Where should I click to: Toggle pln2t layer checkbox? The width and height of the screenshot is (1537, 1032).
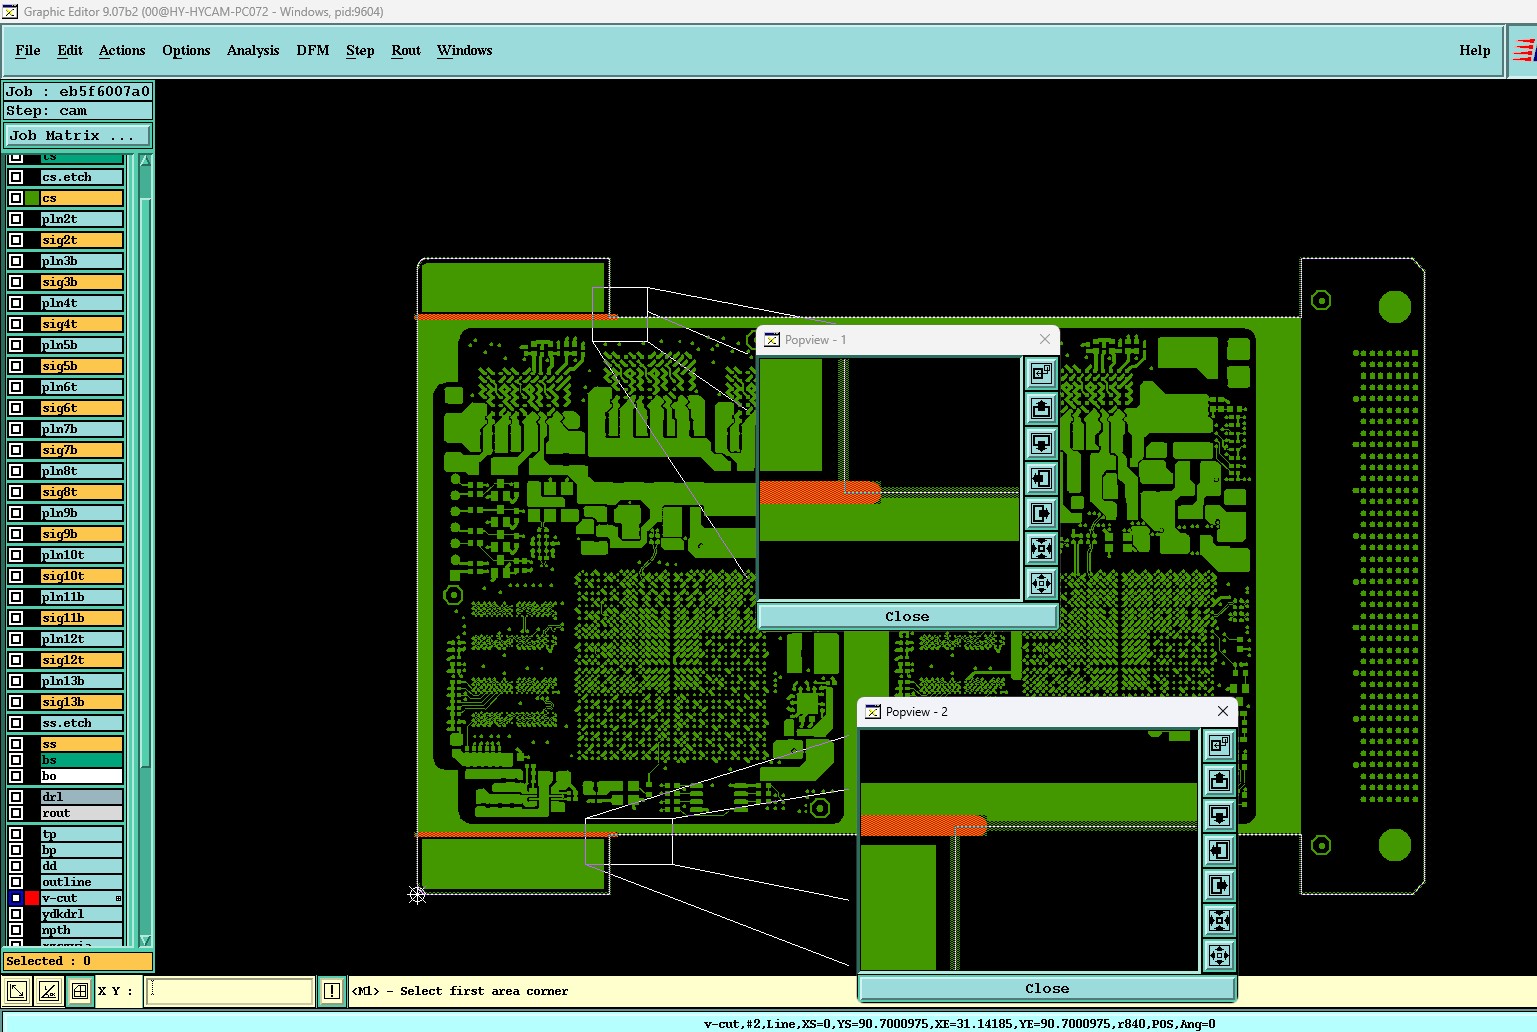coord(16,219)
